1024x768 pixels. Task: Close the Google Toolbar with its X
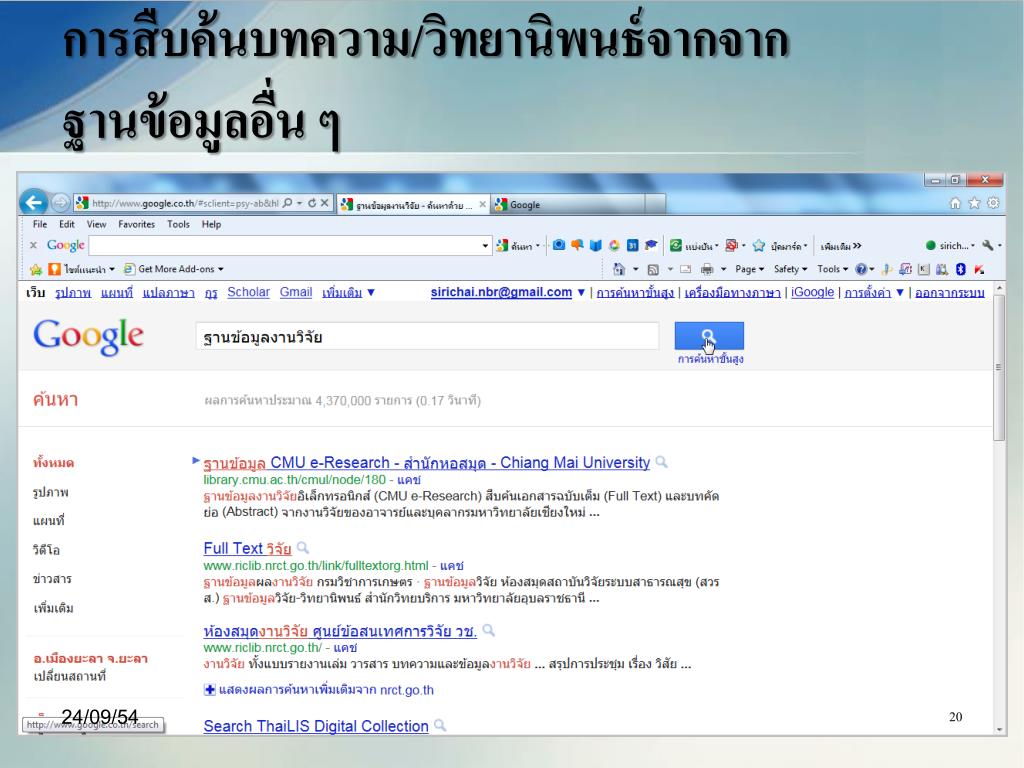click(33, 246)
